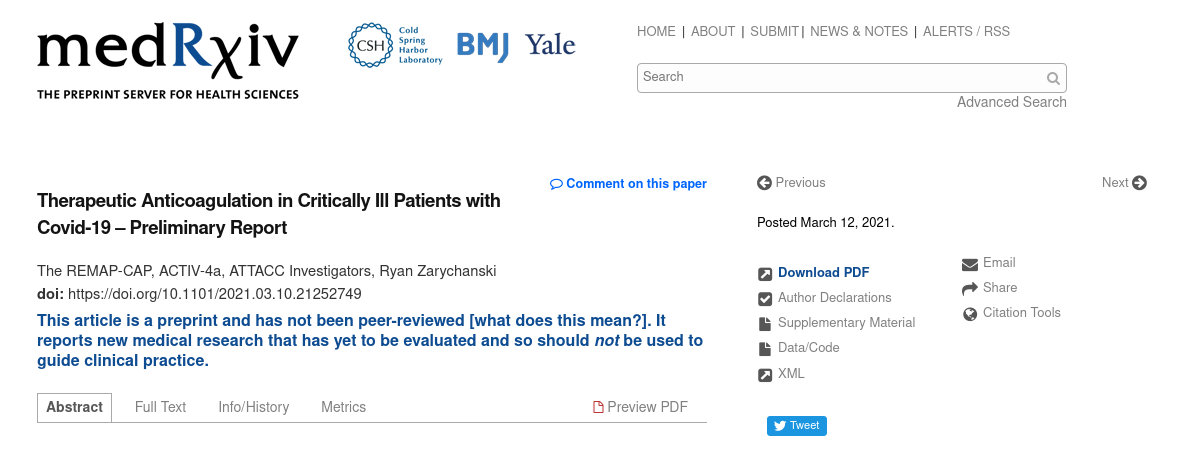This screenshot has width=1177, height=452.
Task: Click into the Search field
Action: 840,77
